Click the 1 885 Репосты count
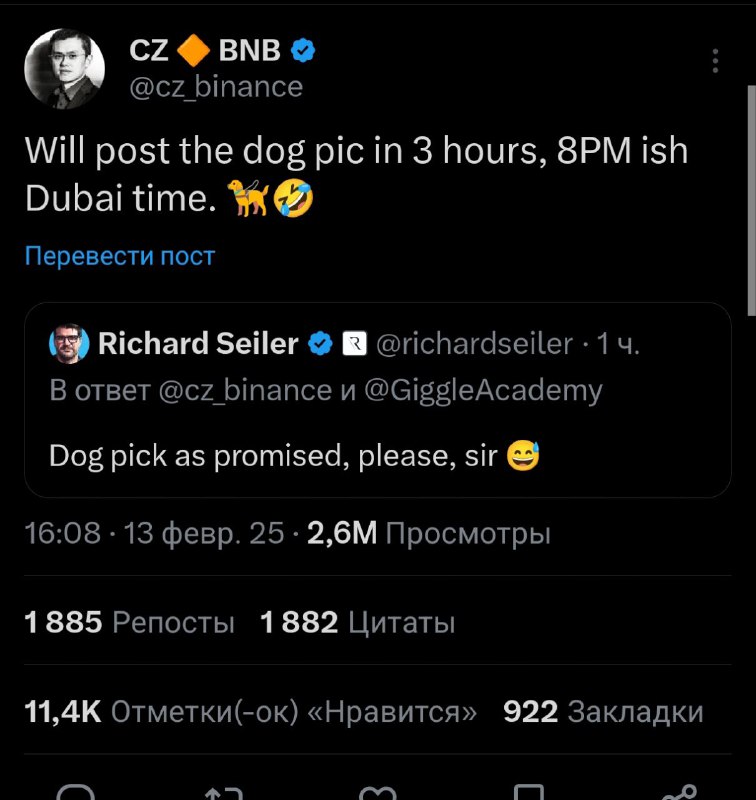Screen dimensions: 756x800 130,622
